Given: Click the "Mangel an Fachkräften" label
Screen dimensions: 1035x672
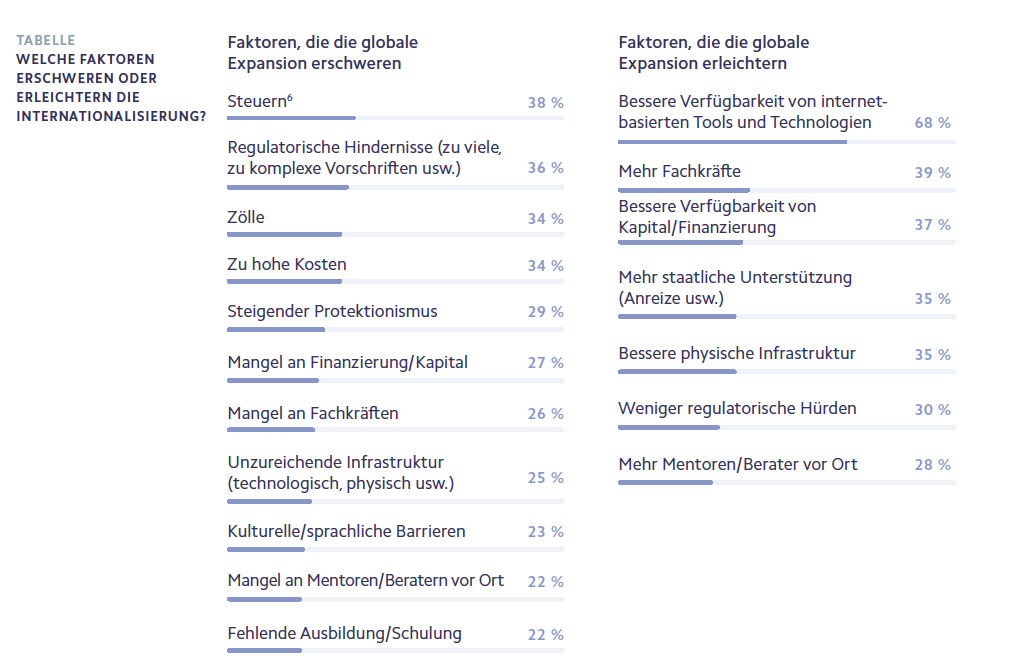Looking at the screenshot, I should (313, 413).
